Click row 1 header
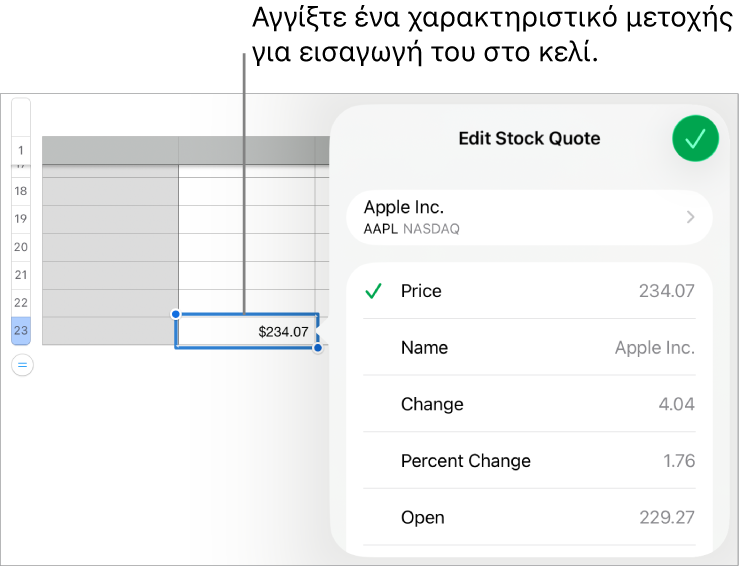This screenshot has width=740, height=566. pyautogui.click(x=21, y=151)
